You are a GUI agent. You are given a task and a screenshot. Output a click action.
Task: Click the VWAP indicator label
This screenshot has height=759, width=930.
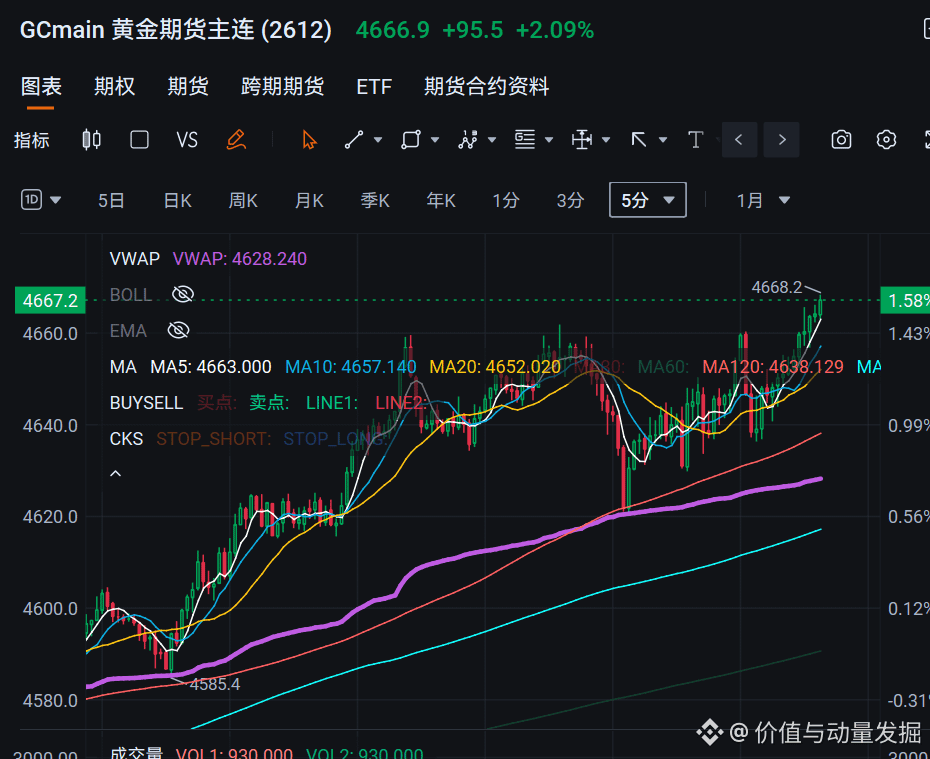coord(135,259)
